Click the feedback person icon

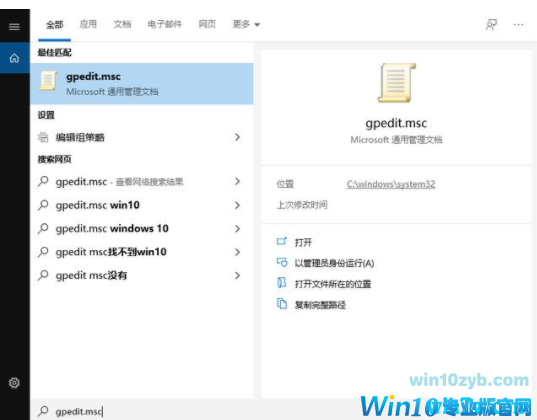click(x=491, y=24)
